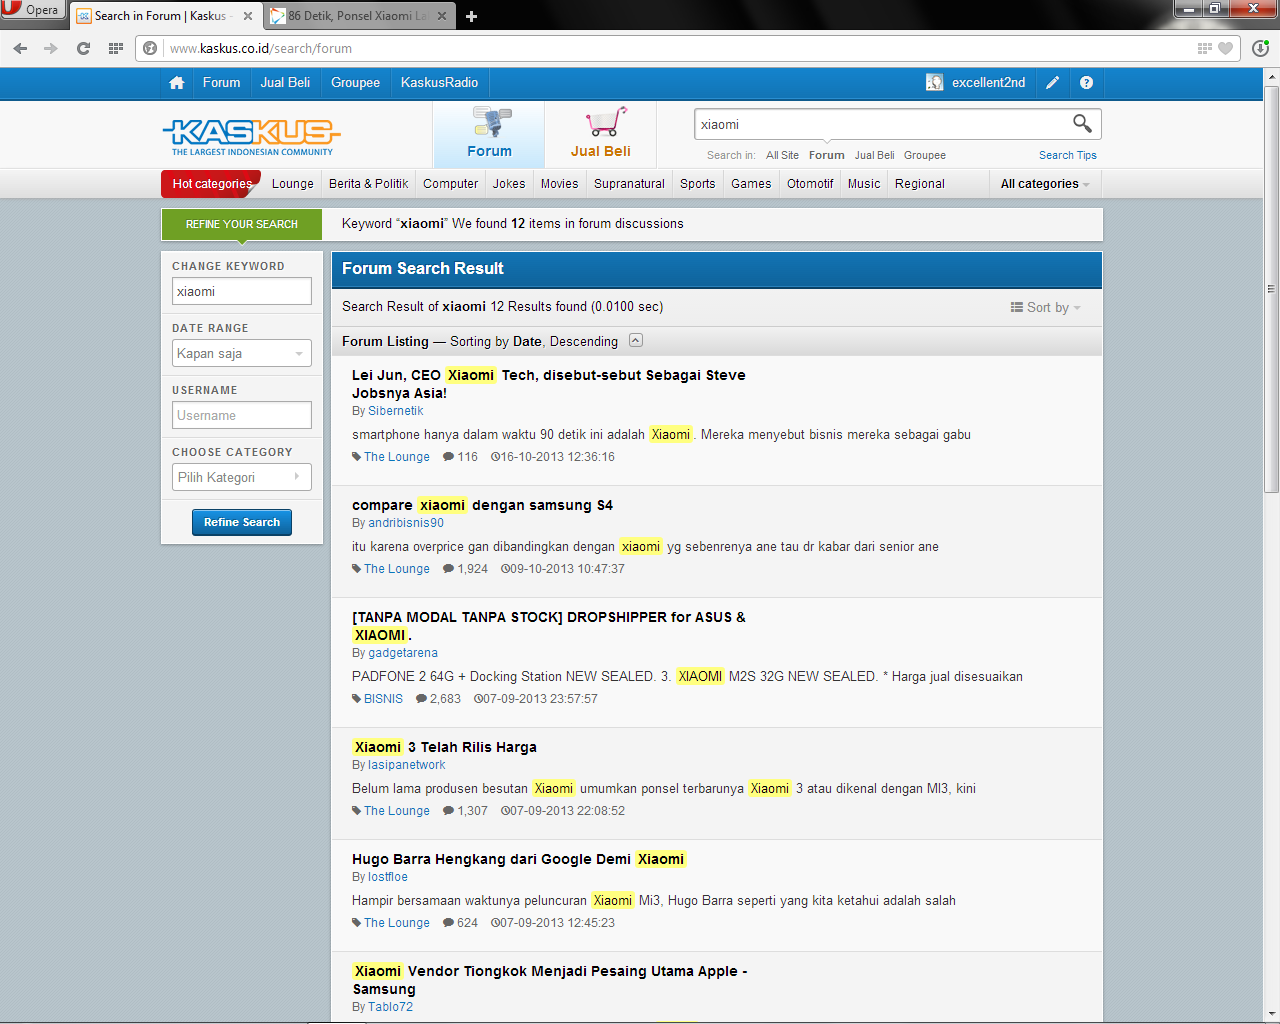Open the Lounge category
Viewport: 1280px width, 1024px height.
coord(292,184)
